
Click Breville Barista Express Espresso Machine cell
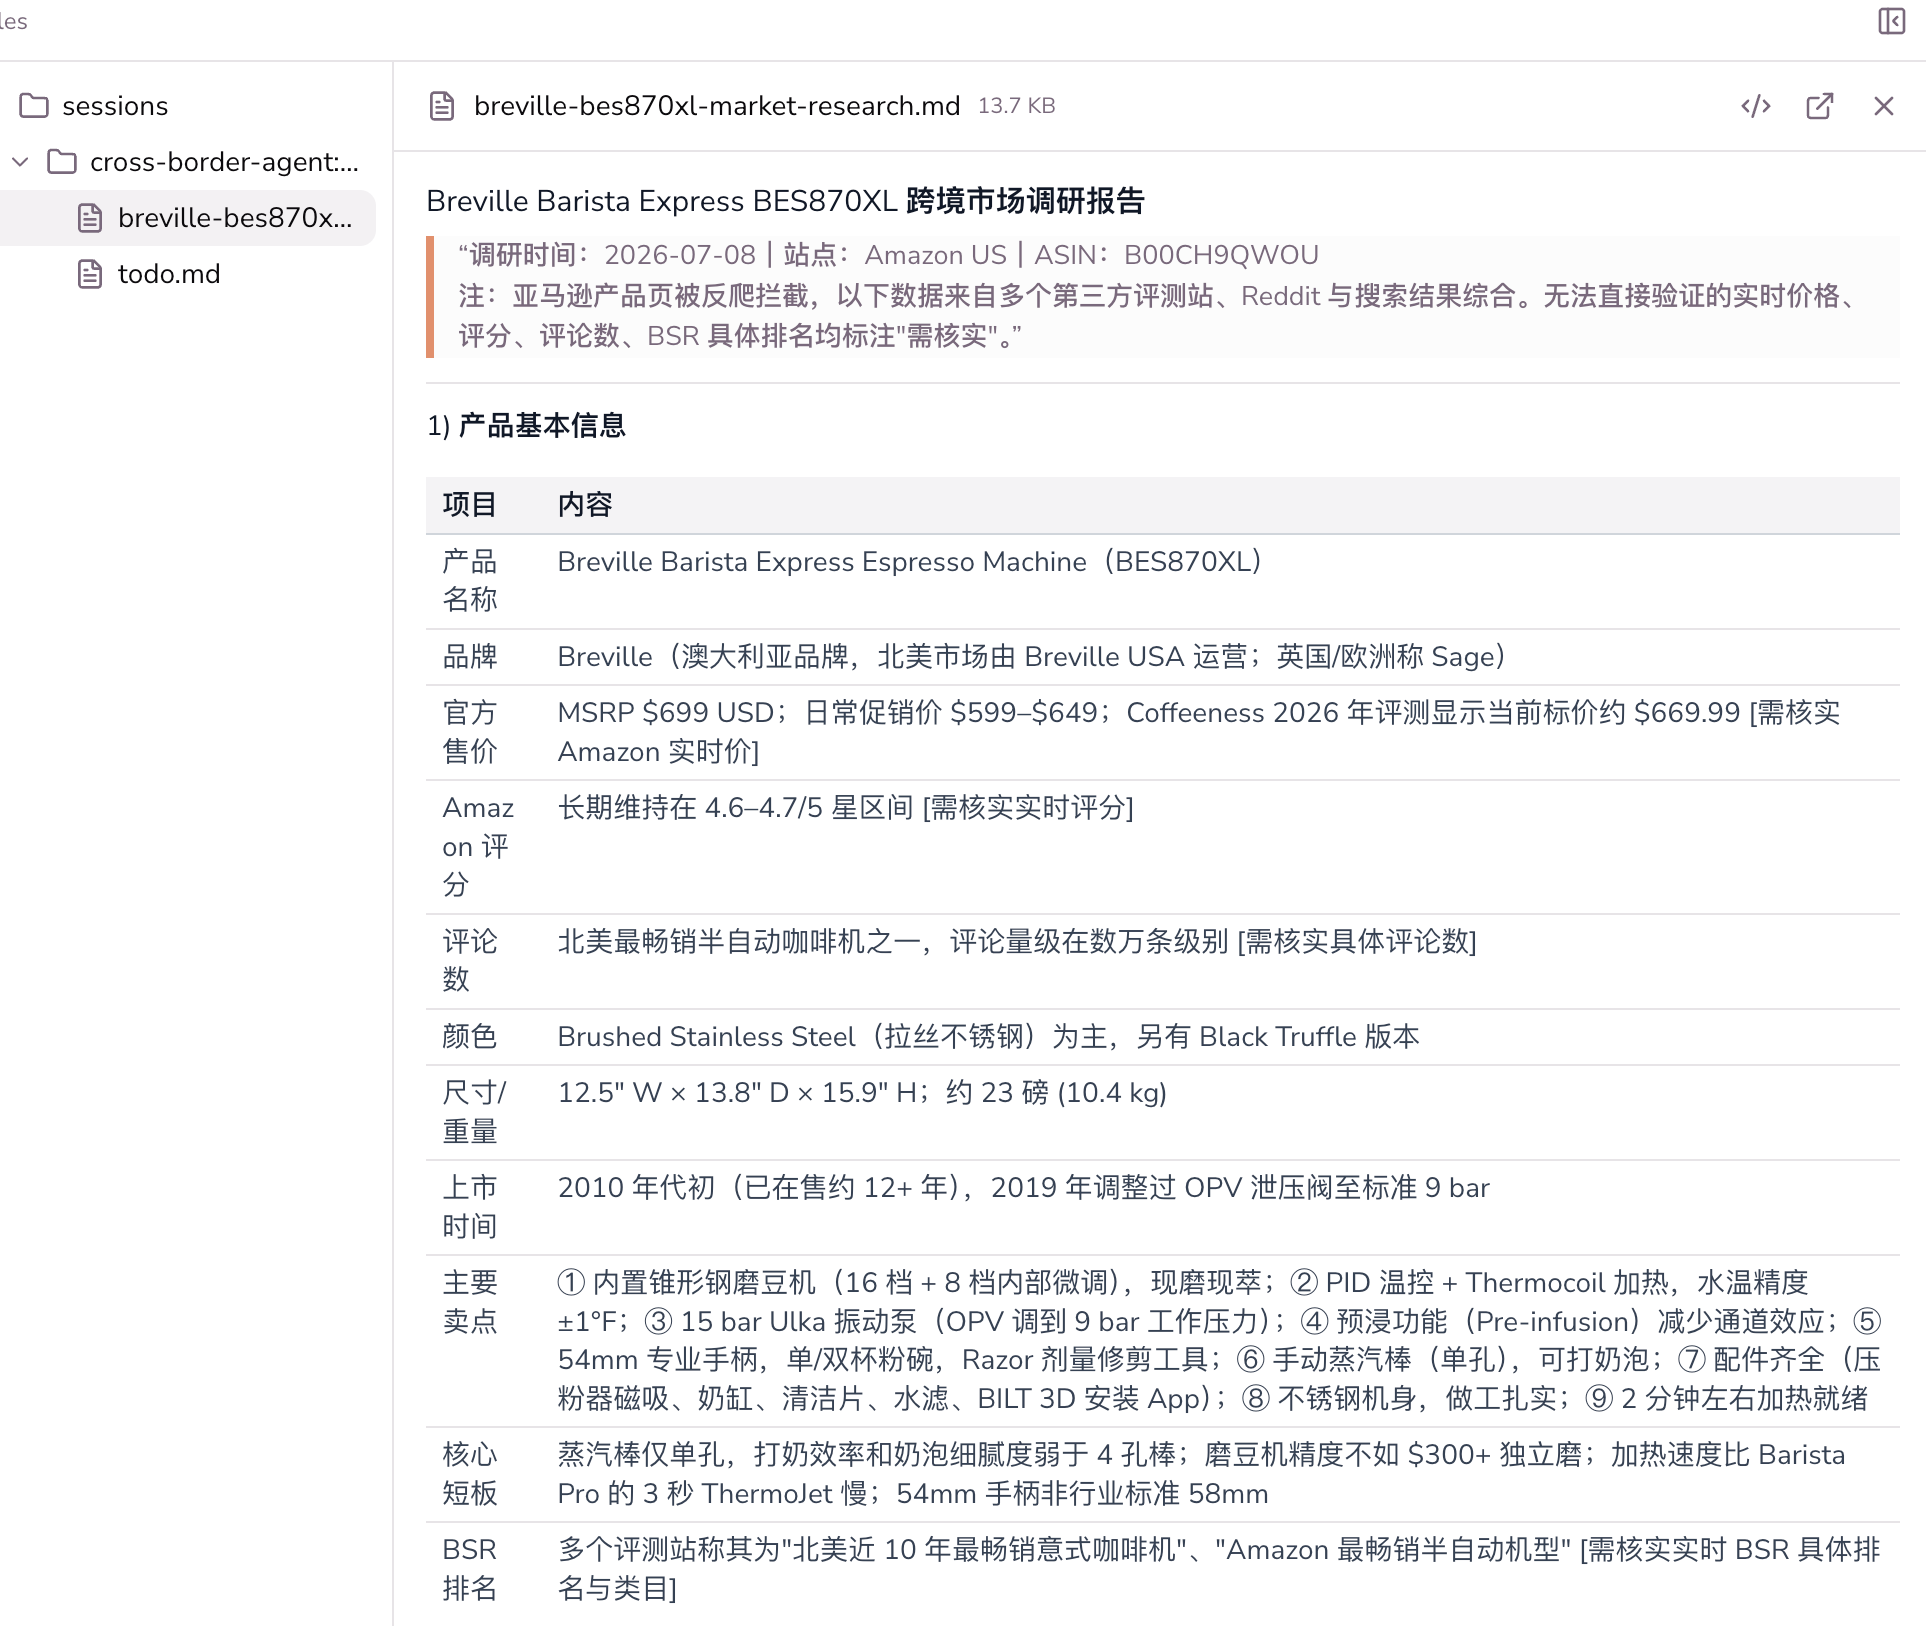click(909, 562)
